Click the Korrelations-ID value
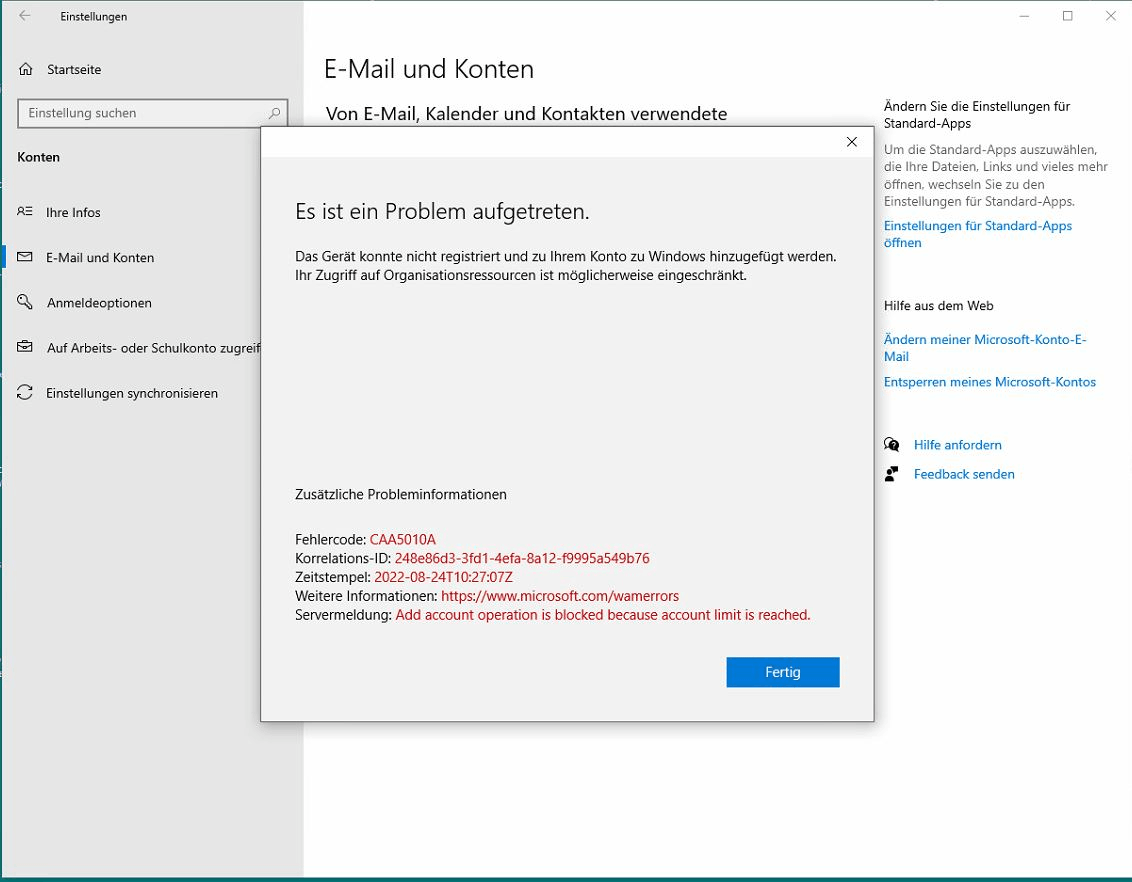The width and height of the screenshot is (1132, 882). click(522, 558)
